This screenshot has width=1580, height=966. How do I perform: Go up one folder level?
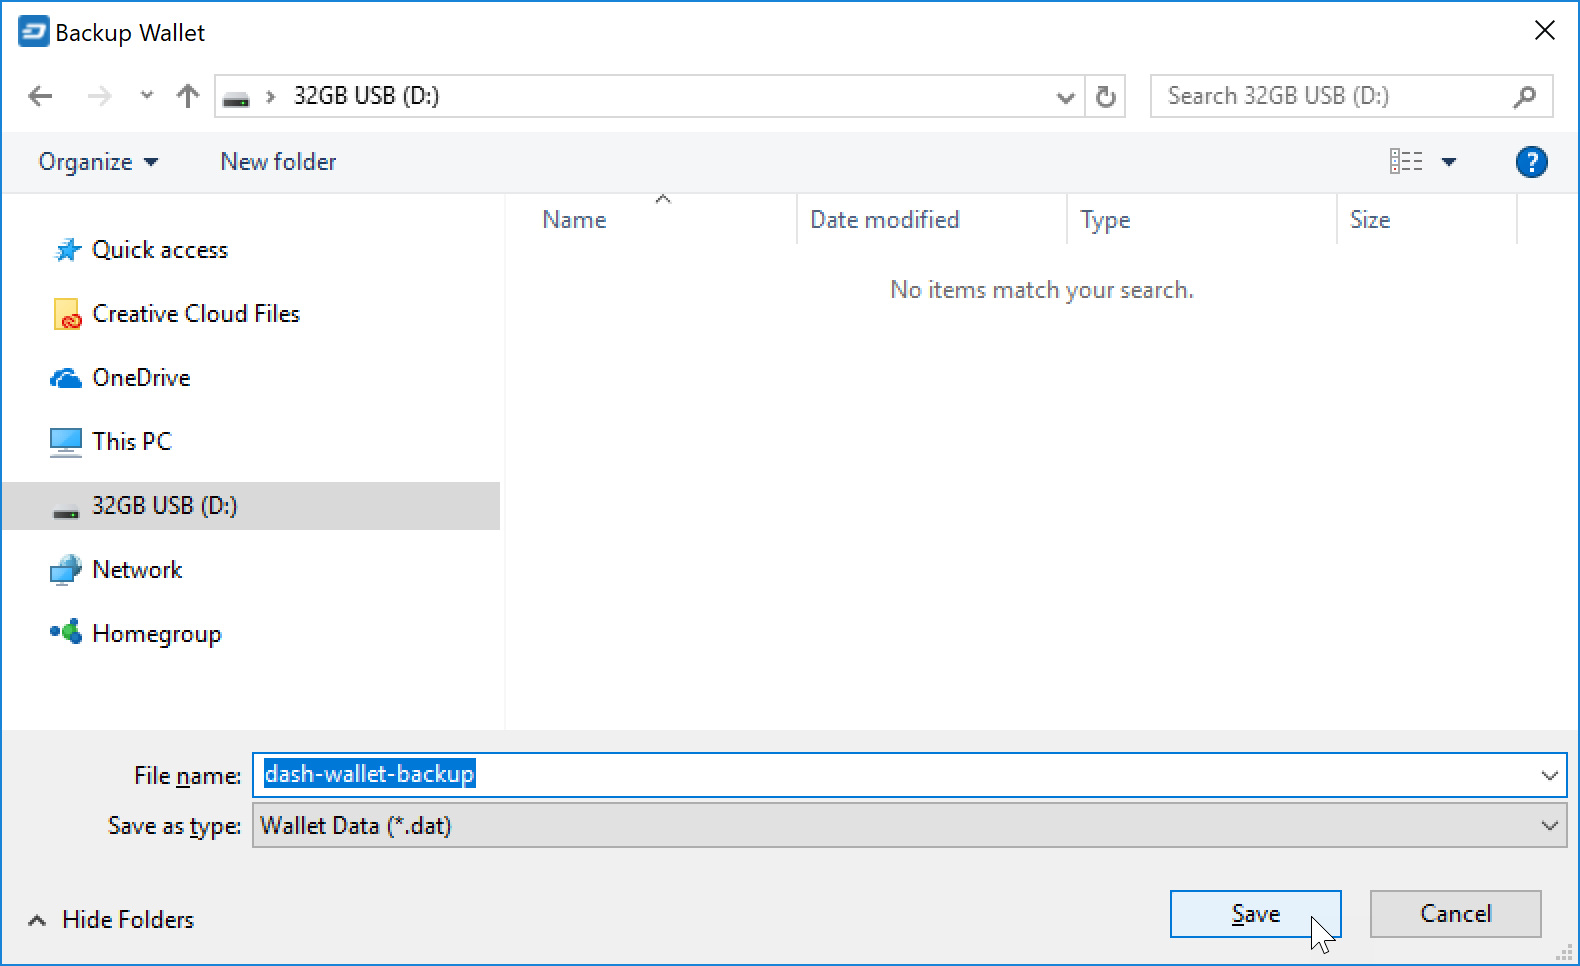click(188, 96)
